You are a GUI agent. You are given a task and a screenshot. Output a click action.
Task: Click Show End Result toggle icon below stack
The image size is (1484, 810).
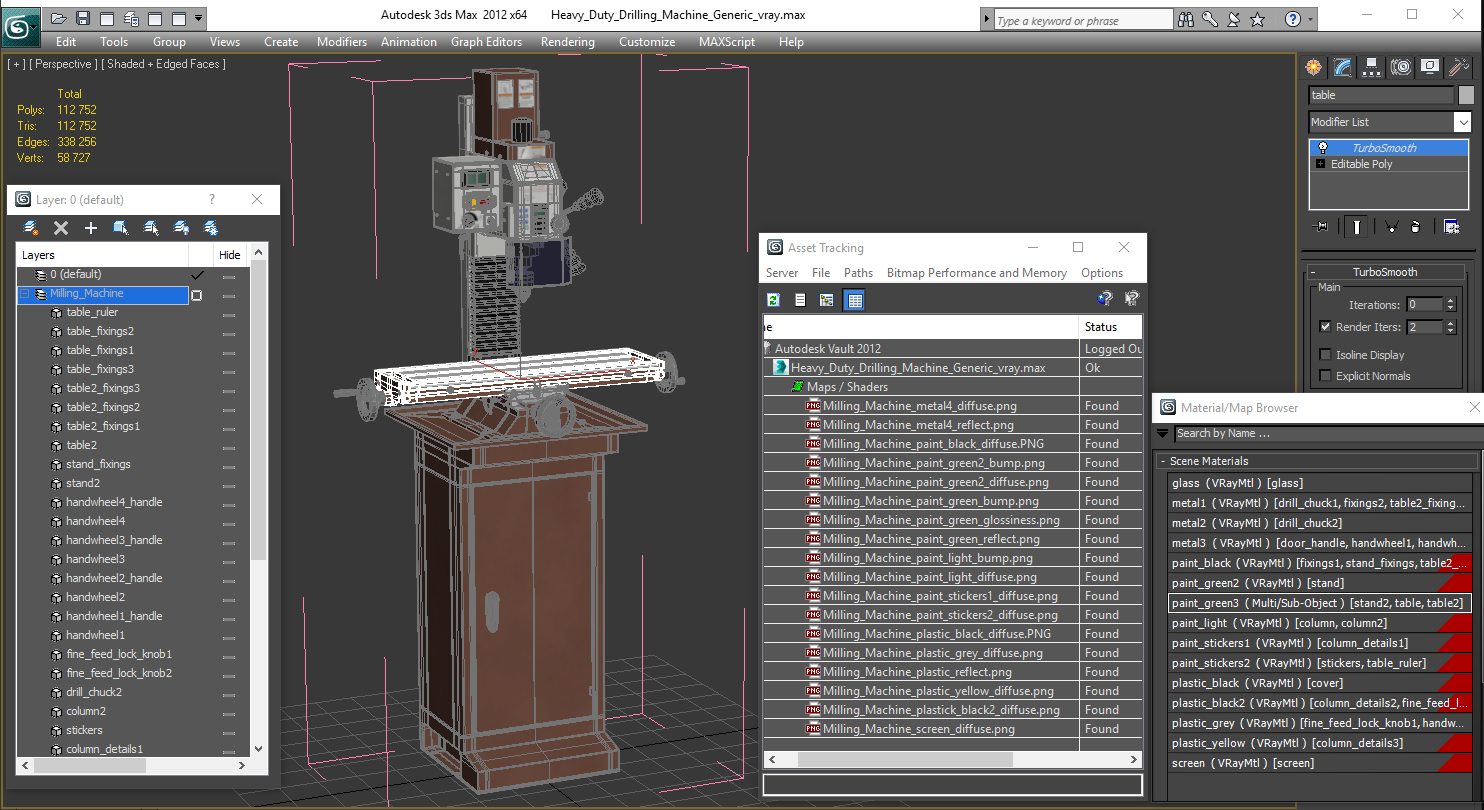point(1356,227)
